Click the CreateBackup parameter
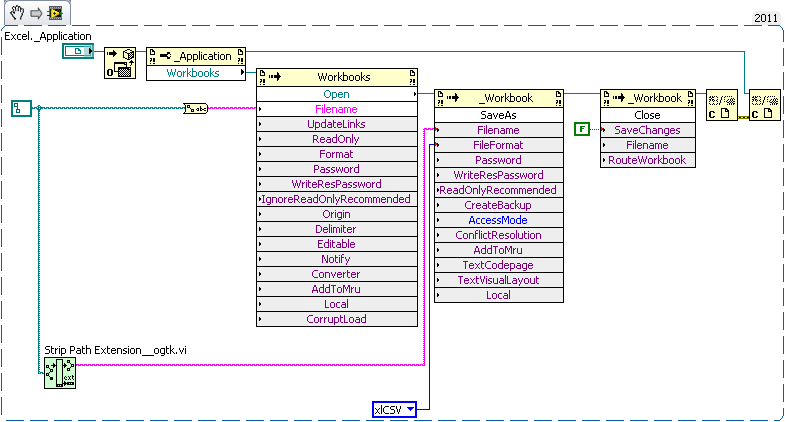This screenshot has height=422, width=785. click(499, 205)
